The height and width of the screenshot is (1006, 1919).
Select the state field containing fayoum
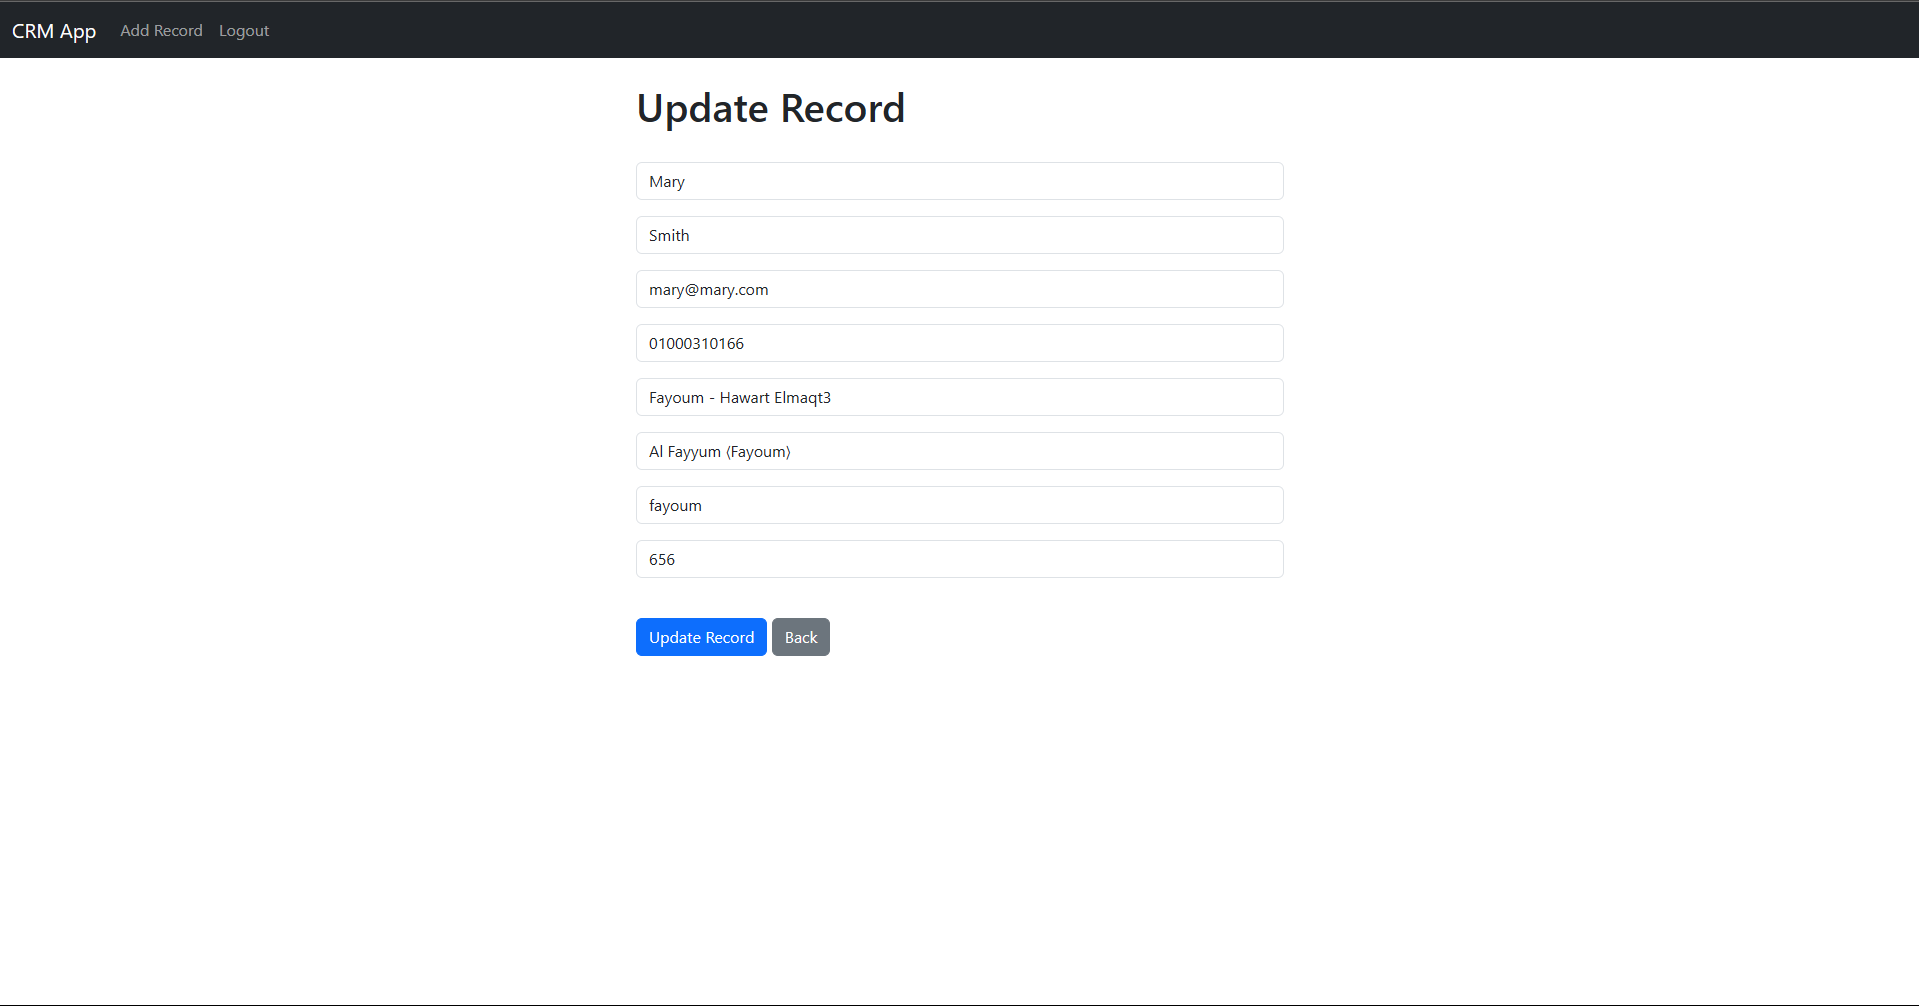click(959, 505)
